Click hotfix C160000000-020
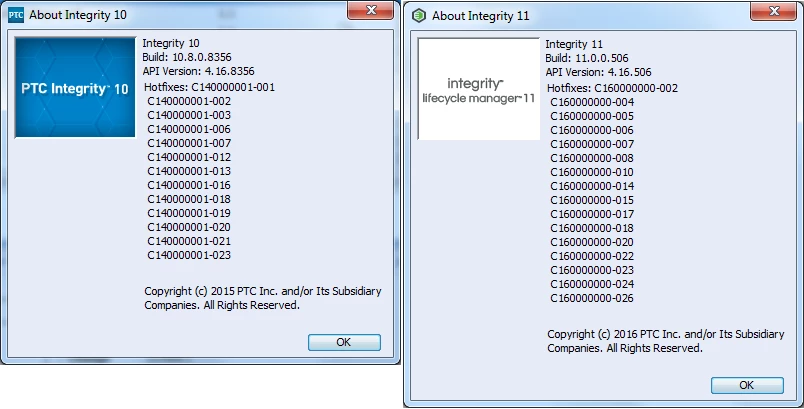Image resolution: width=804 pixels, height=409 pixels. pos(592,242)
